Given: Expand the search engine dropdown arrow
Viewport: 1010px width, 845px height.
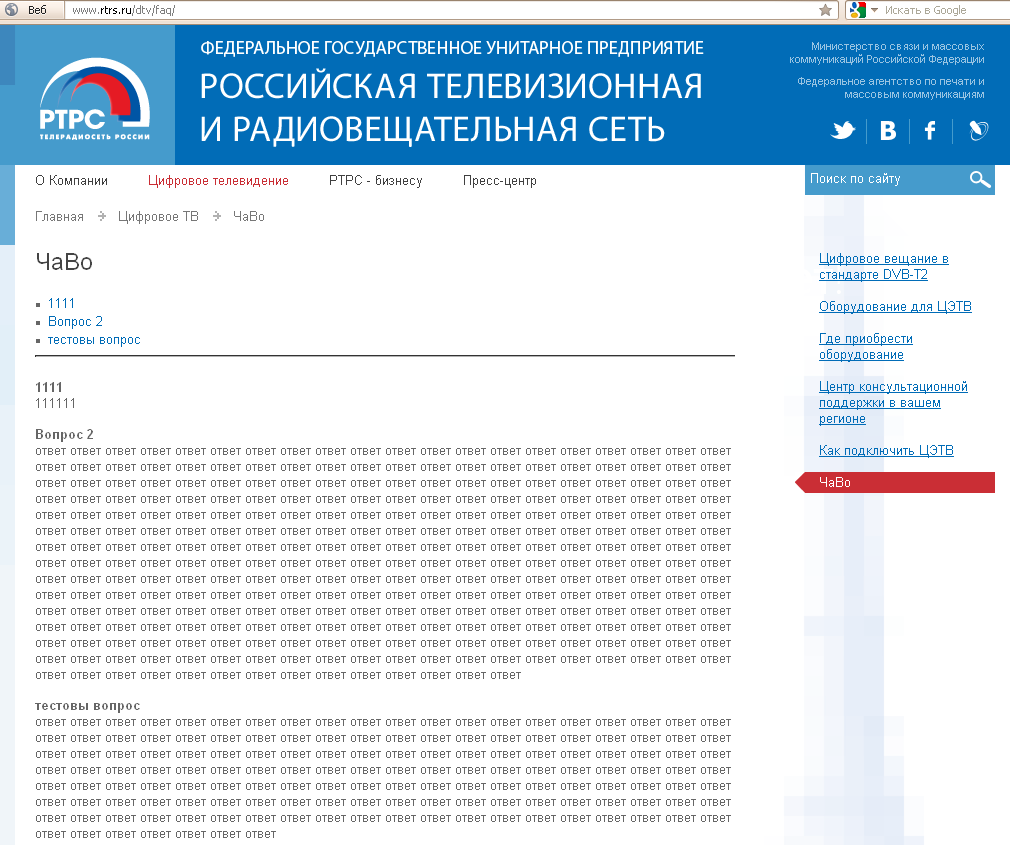Looking at the screenshot, I should pos(874,10).
